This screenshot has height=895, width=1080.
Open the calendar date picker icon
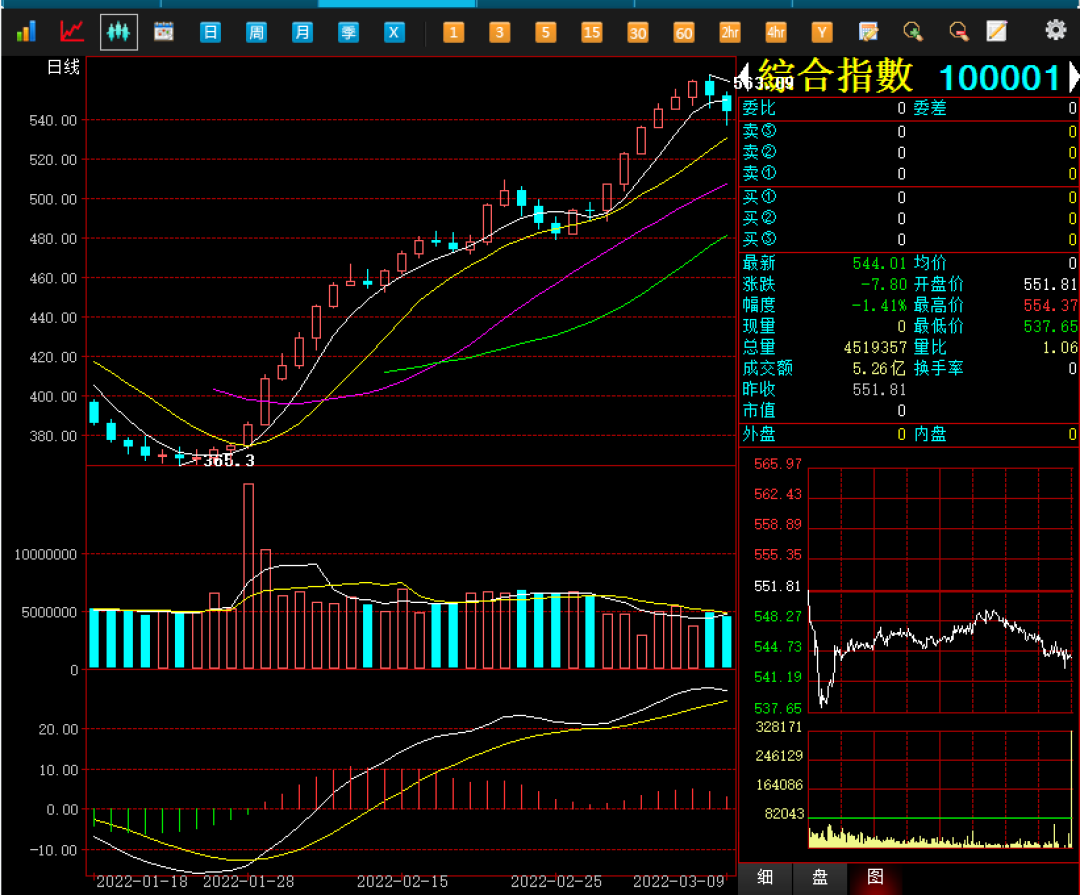pos(164,32)
